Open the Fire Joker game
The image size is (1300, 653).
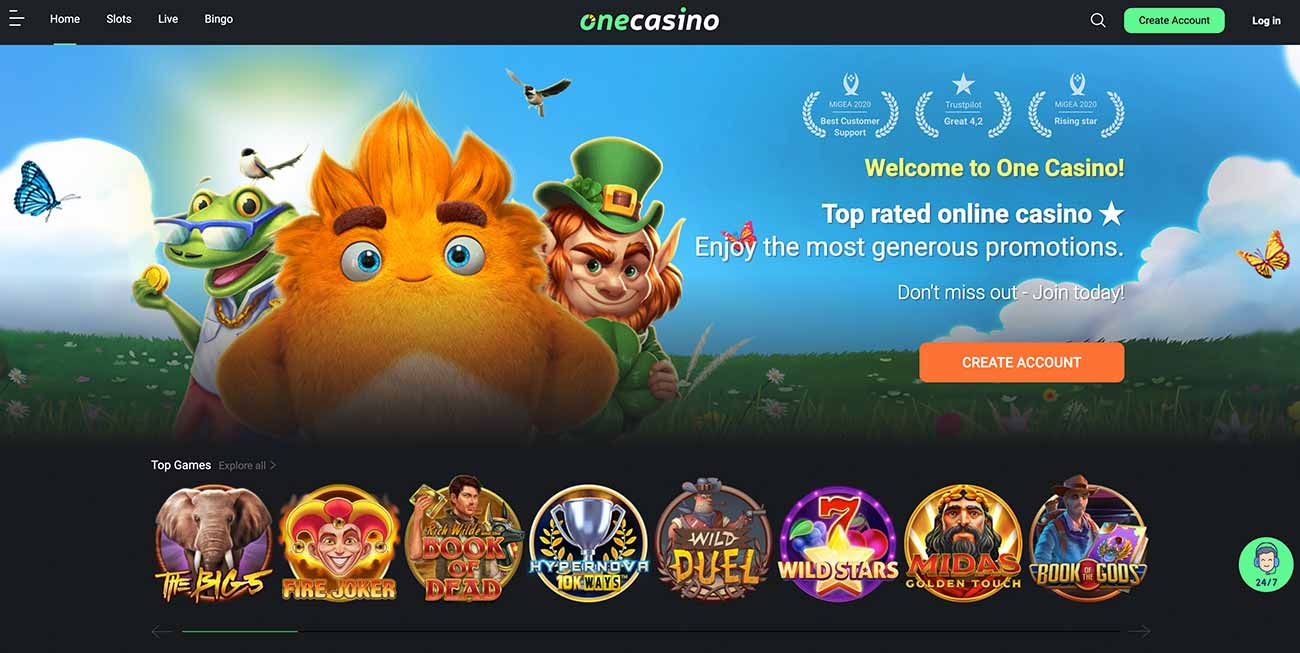pyautogui.click(x=339, y=544)
